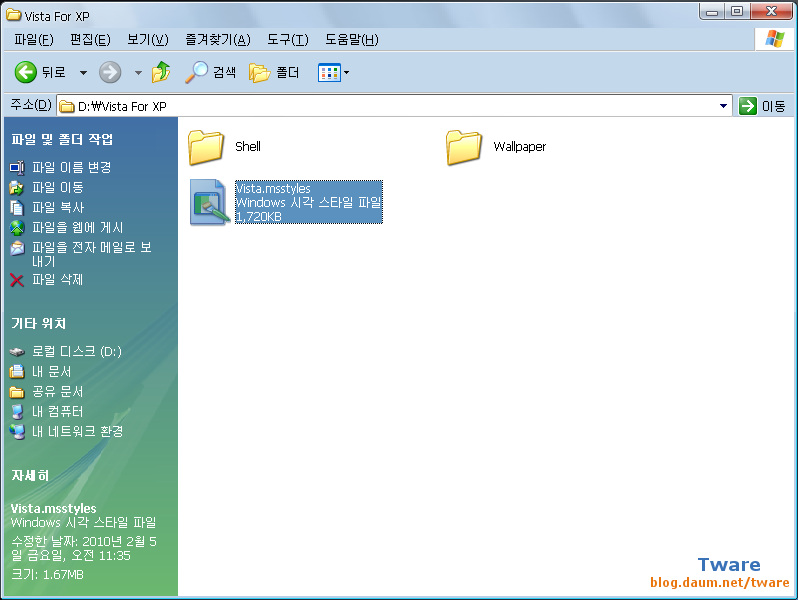Click 파일 이동 move file link
Screen dimensions: 798x600
[x=58, y=187]
